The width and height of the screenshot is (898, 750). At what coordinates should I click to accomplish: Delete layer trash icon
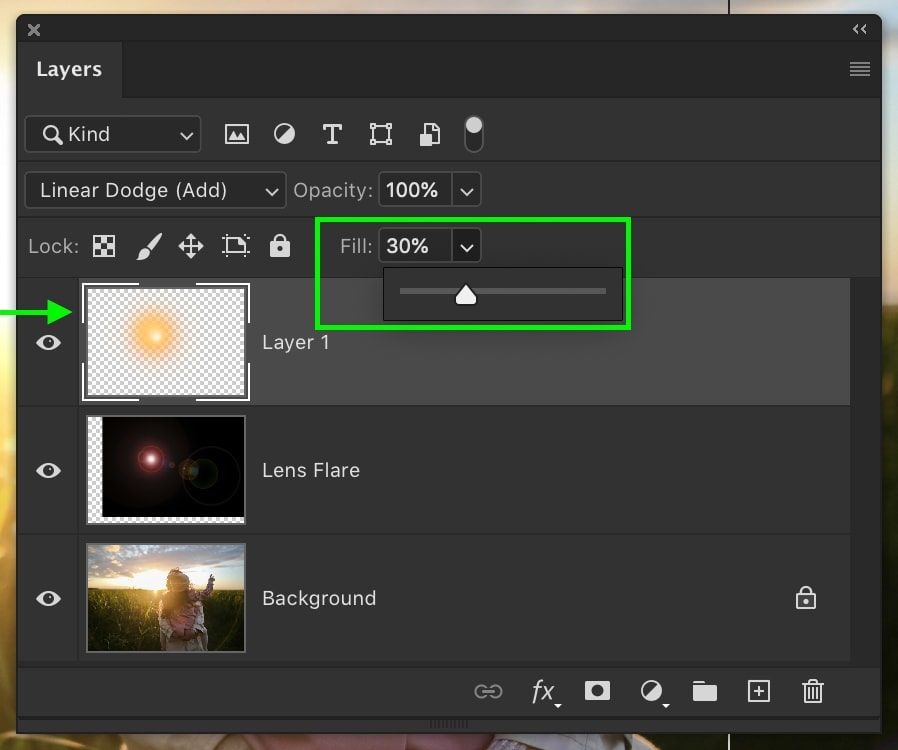click(813, 690)
